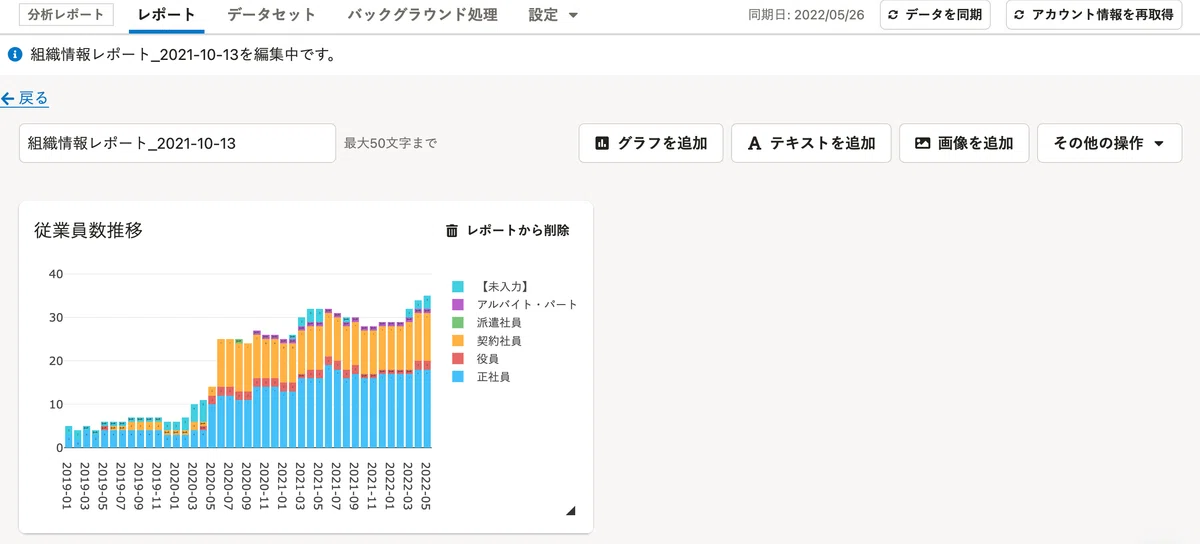Click the bar above the 2022-05 axis label

click(427, 371)
